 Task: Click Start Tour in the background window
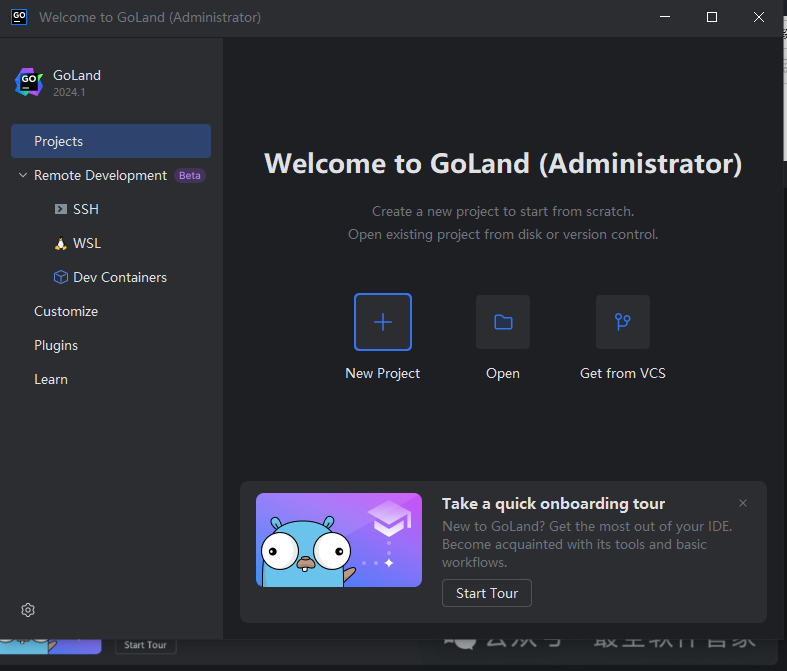pyautogui.click(x=146, y=645)
